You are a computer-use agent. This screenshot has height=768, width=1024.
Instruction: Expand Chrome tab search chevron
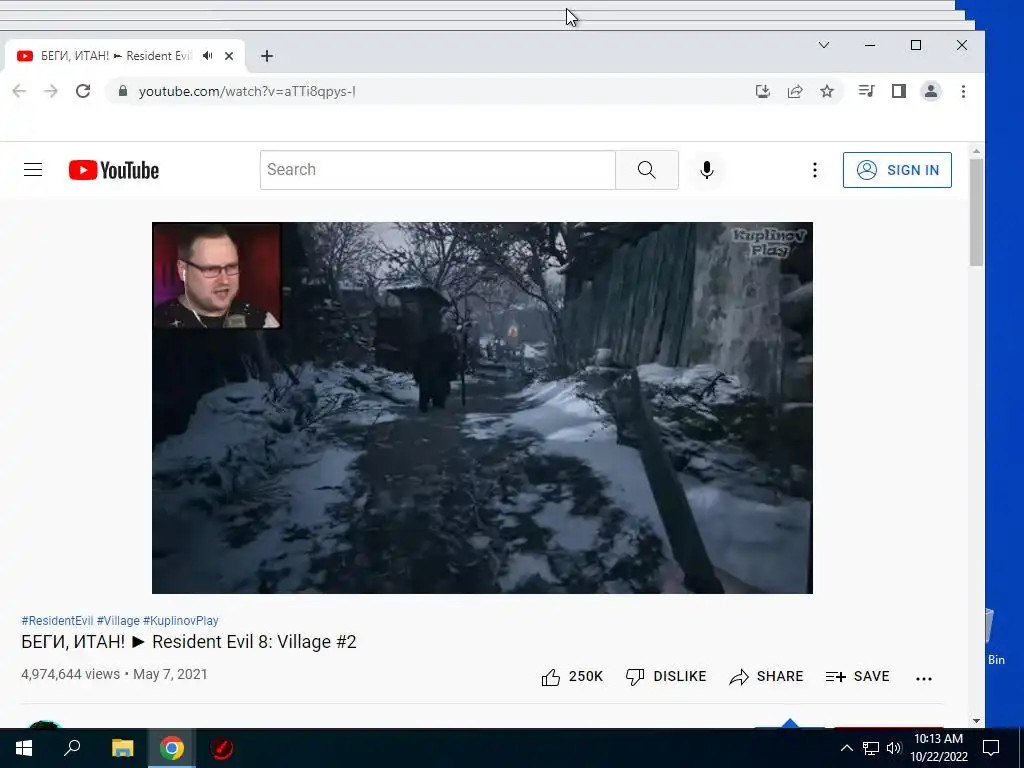click(824, 45)
